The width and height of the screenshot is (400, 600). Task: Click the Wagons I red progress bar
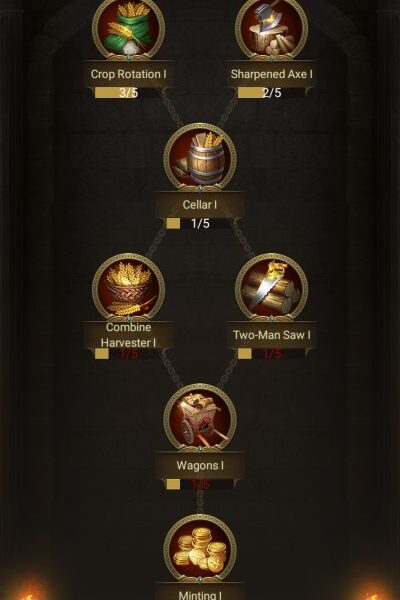[200, 484]
